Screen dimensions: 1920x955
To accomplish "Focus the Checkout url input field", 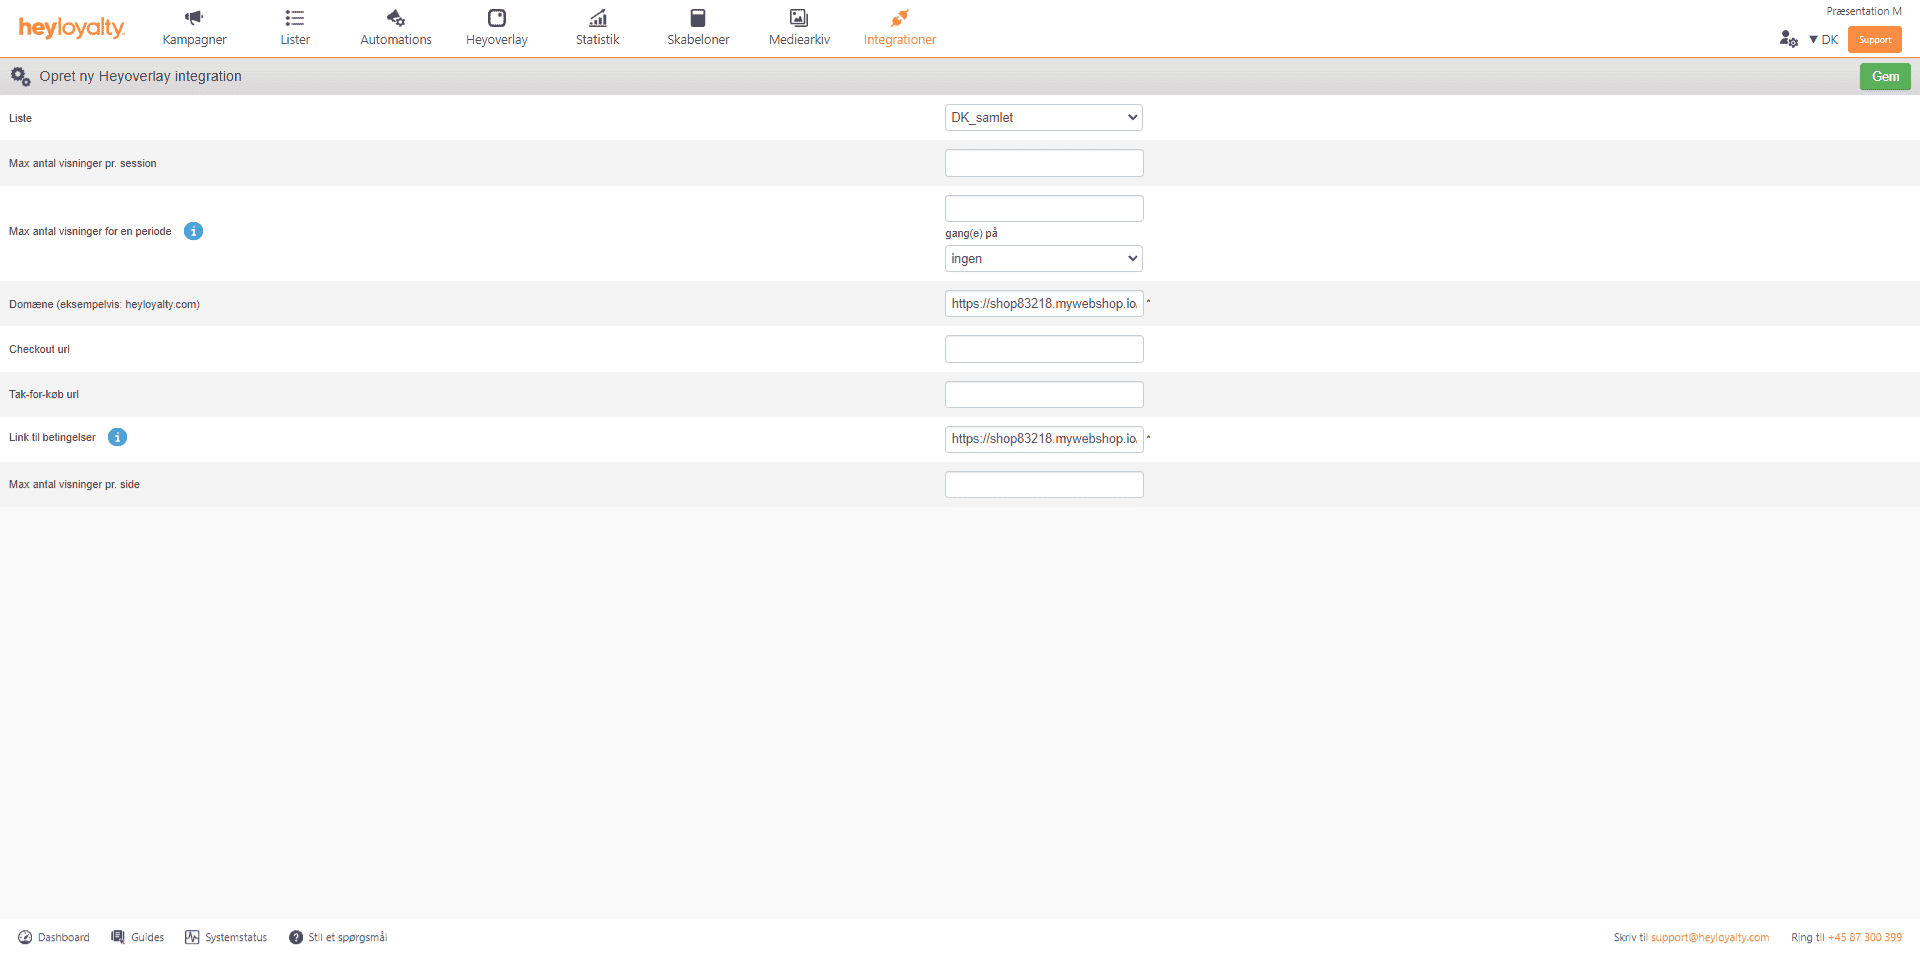I will click(1043, 349).
